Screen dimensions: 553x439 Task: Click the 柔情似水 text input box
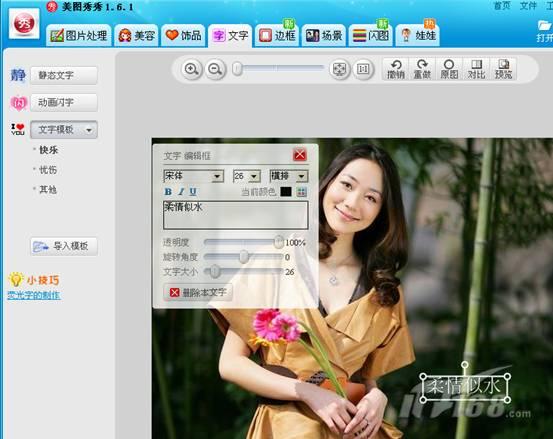click(236, 215)
